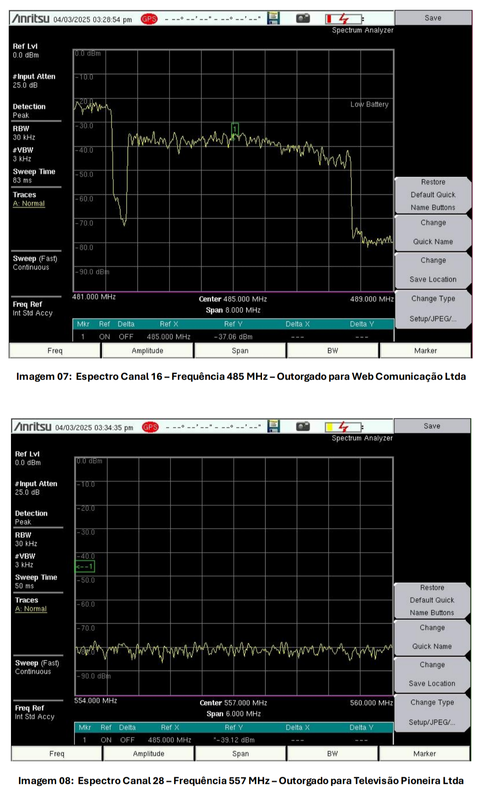Click the stop frequency '560.000 MHz'
The width and height of the screenshot is (482, 800).
371,703
